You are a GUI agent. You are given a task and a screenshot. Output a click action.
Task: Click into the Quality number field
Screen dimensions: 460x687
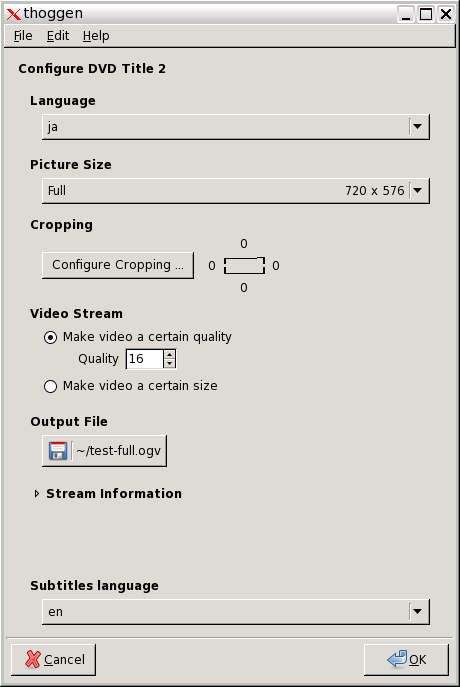coord(145,359)
